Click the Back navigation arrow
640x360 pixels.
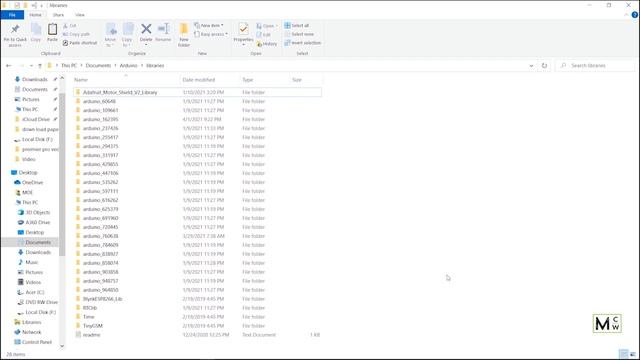[x=9, y=65]
